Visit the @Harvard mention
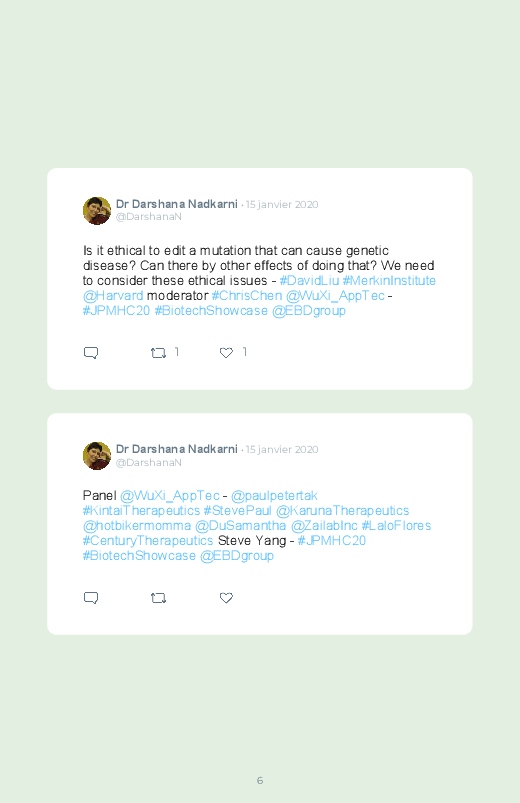 (x=113, y=295)
